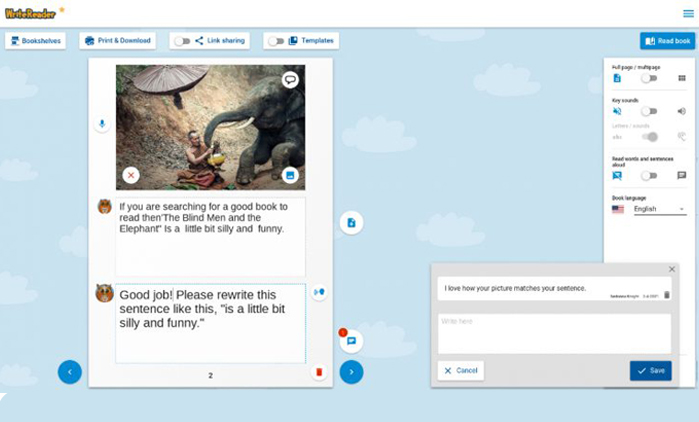Click the small owl avatar beside student text
Image resolution: width=699 pixels, height=422 pixels.
pos(105,206)
